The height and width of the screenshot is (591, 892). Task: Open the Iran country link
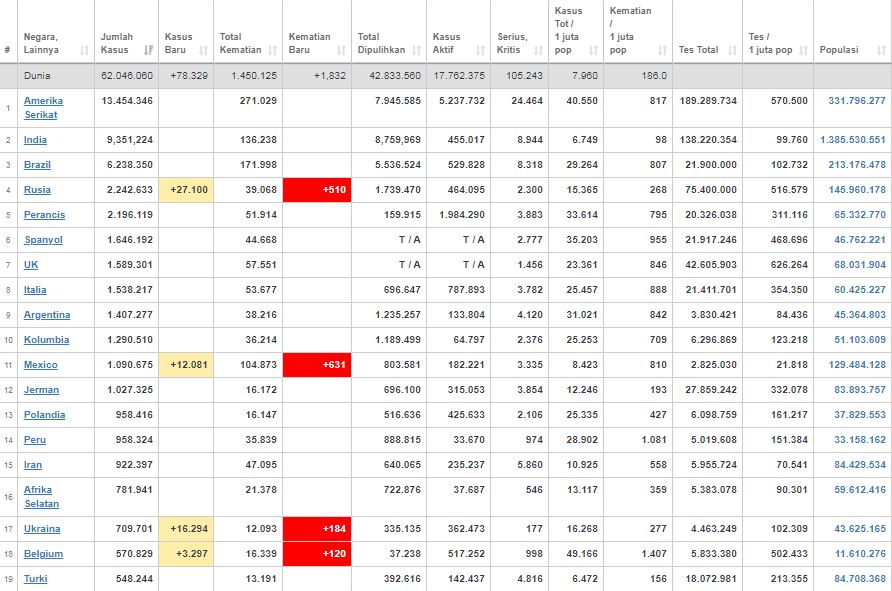[33, 465]
